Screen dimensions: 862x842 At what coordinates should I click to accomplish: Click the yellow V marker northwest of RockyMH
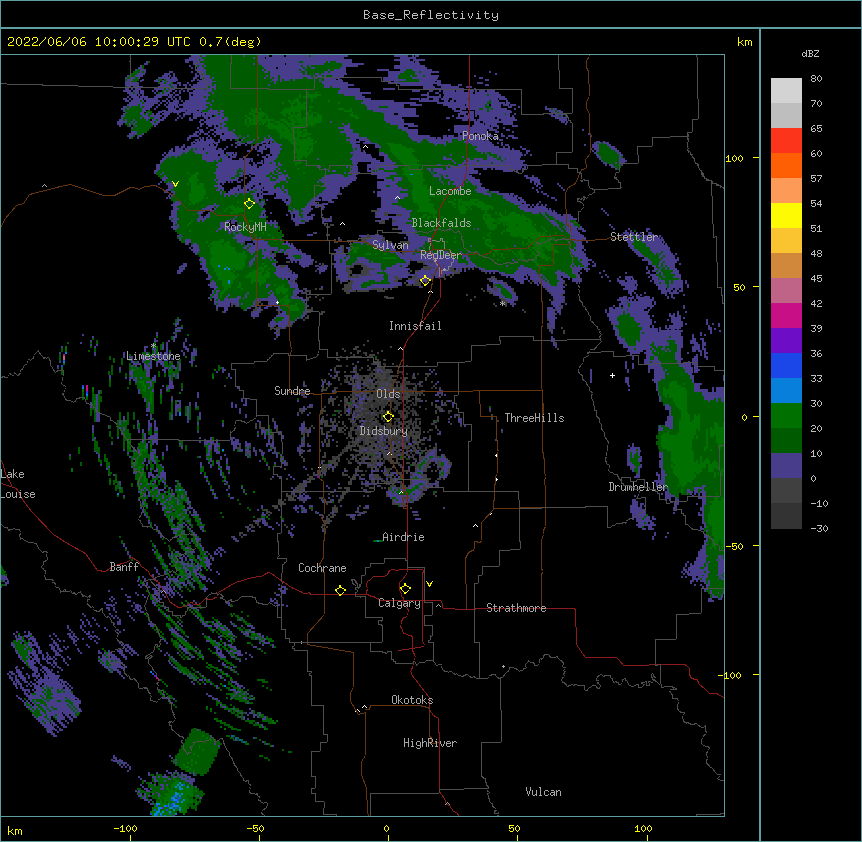point(175,184)
